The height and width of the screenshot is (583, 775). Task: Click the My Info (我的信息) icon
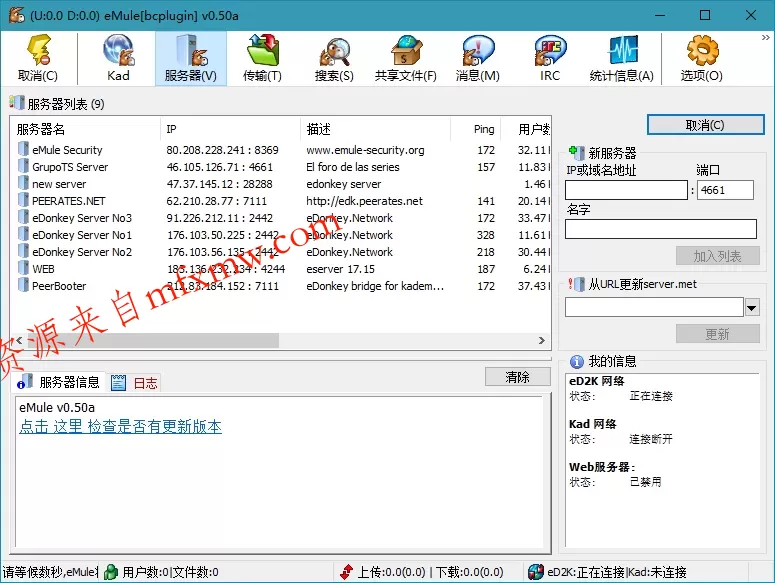click(x=576, y=361)
